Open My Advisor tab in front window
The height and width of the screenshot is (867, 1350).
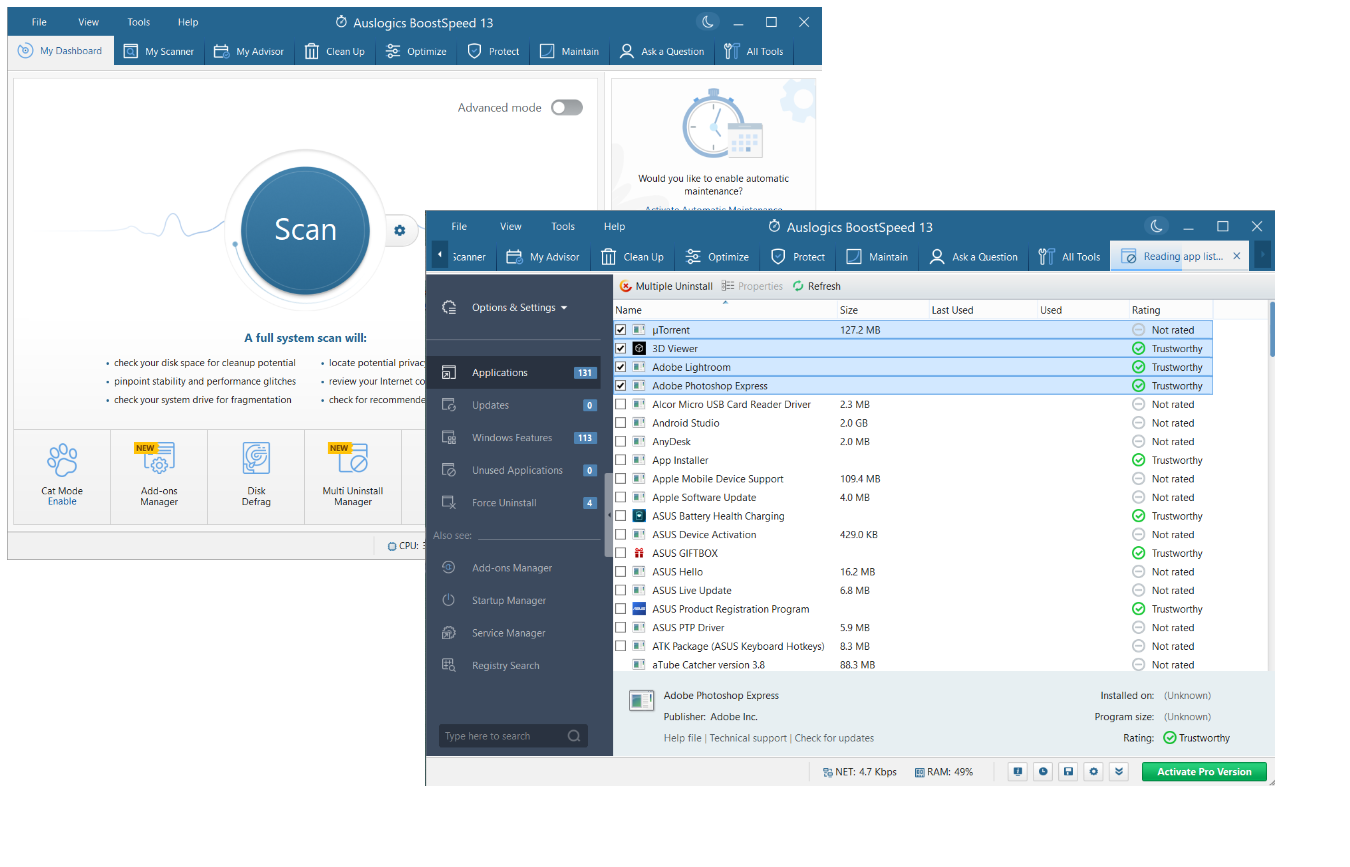coord(543,257)
